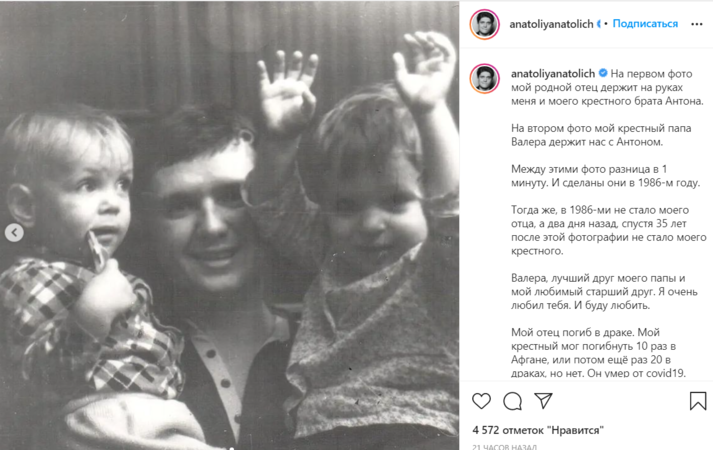Share the post with the paper plane icon
Screen dimensions: 713x450
543,400
